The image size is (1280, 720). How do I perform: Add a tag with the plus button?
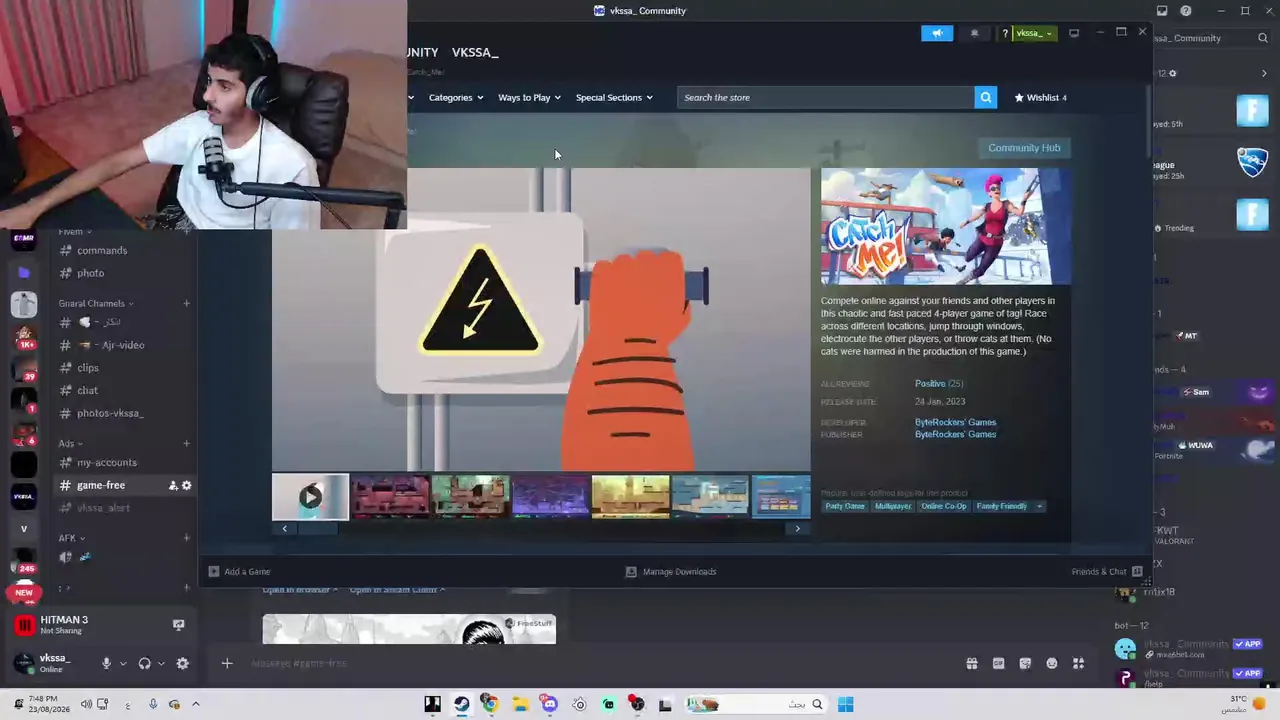click(1039, 506)
